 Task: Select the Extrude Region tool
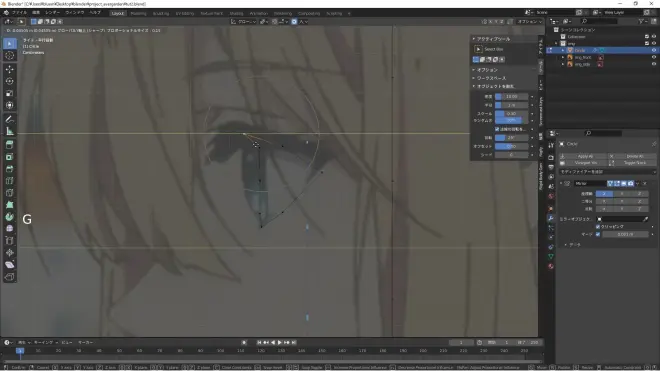pos(10,145)
